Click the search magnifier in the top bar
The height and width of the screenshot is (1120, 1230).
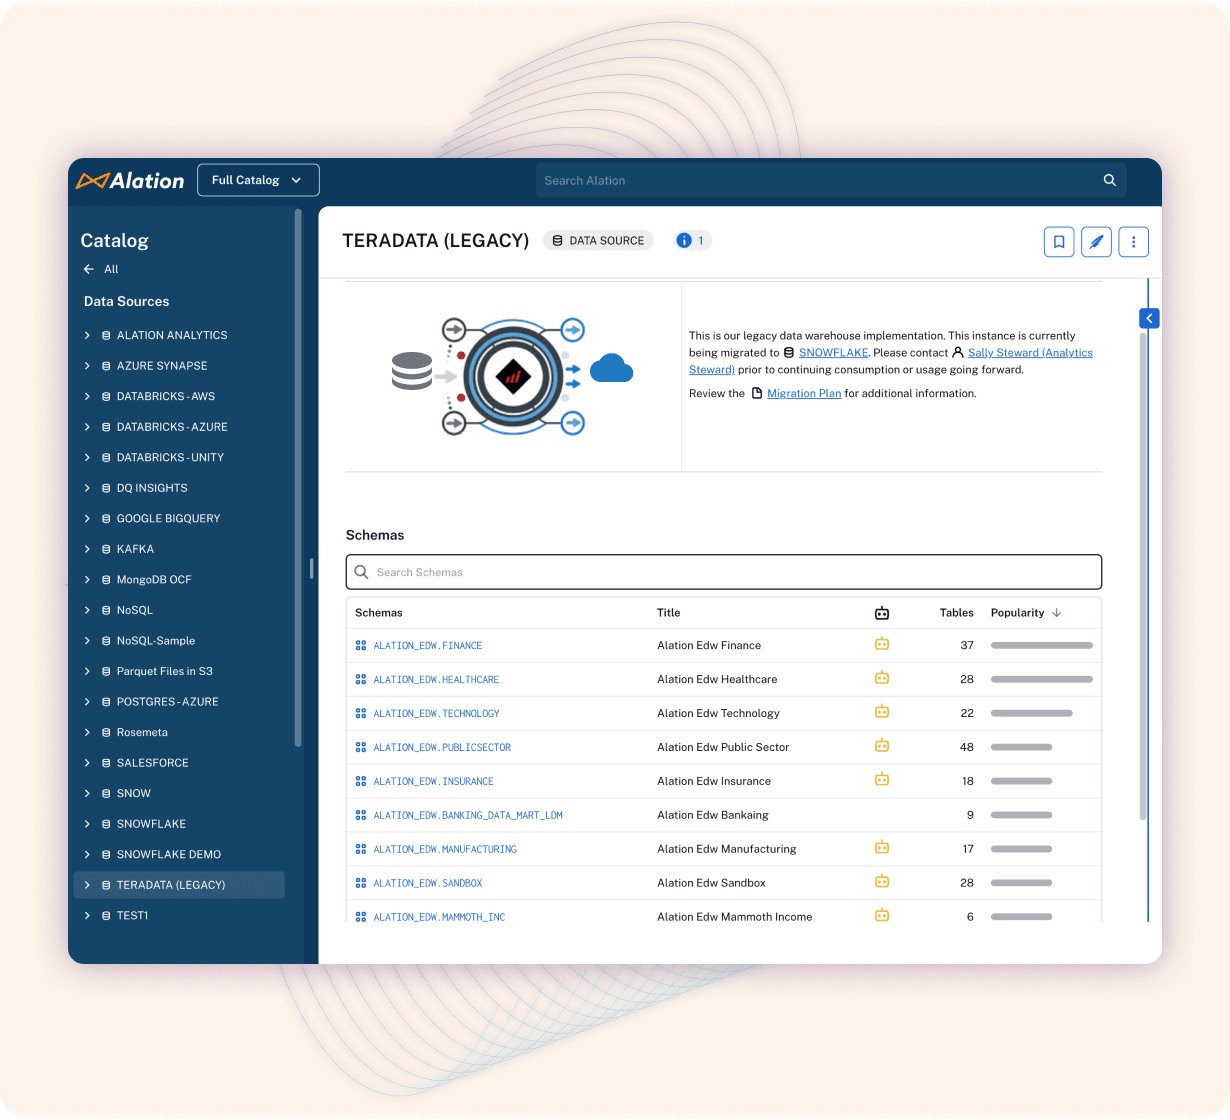[1109, 180]
